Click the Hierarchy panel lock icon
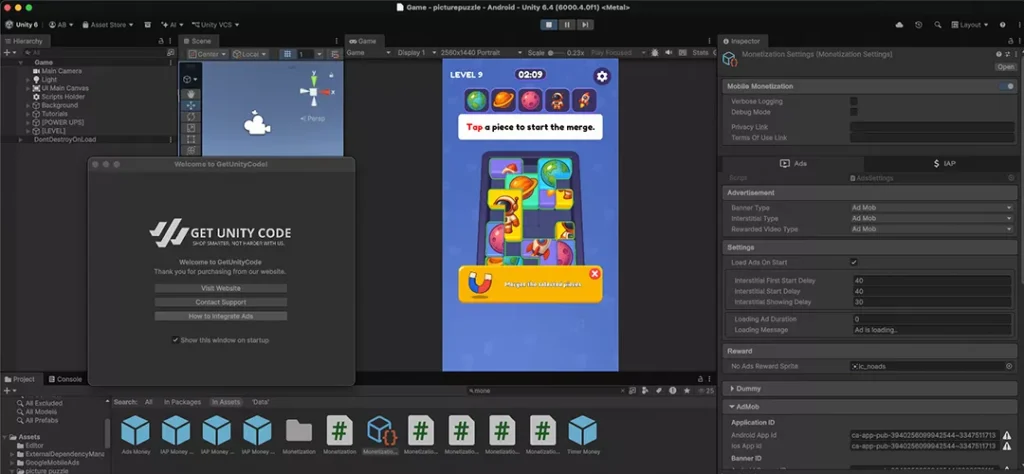This screenshot has height=474, width=1024. click(x=161, y=41)
